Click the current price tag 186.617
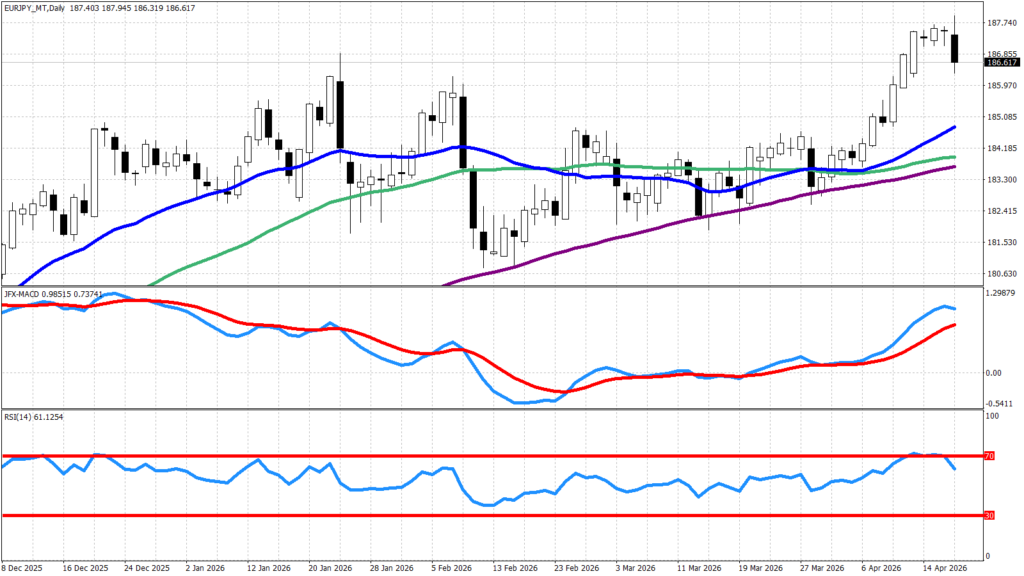This screenshot has width=1024, height=576. (x=1001, y=63)
